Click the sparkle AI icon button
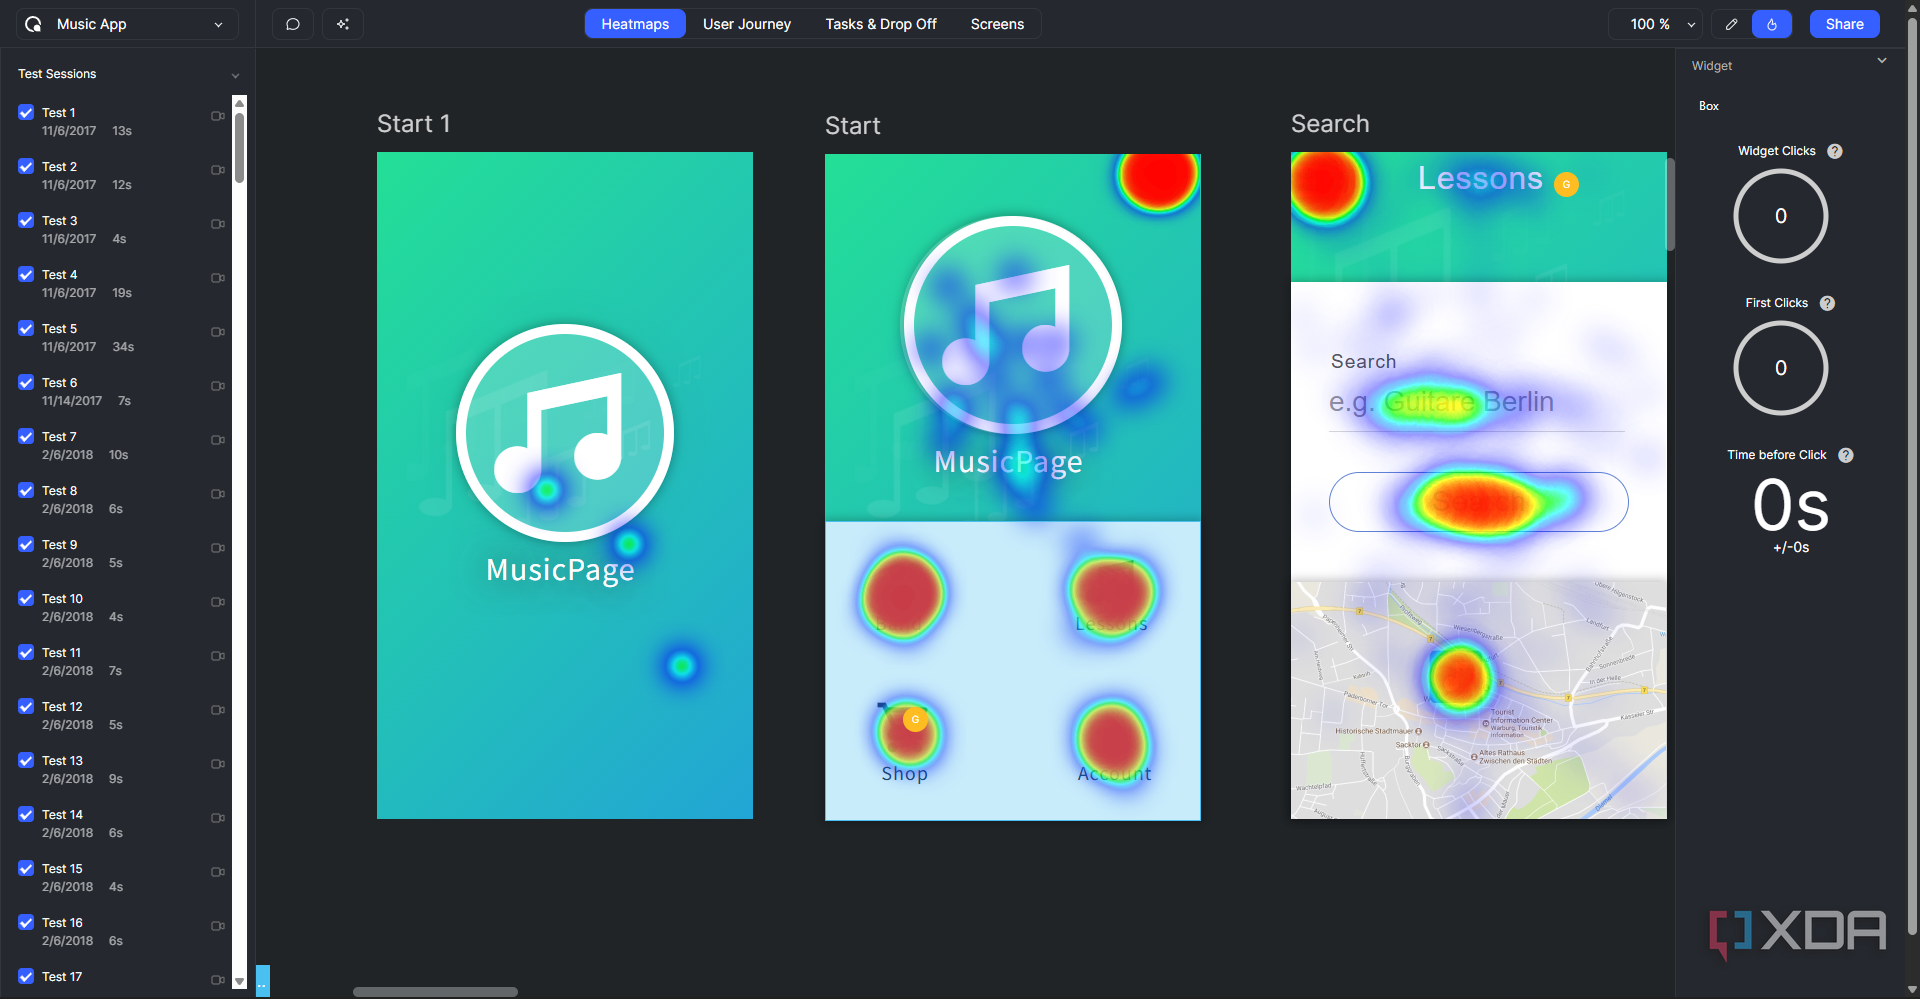This screenshot has width=1920, height=999. (x=343, y=24)
